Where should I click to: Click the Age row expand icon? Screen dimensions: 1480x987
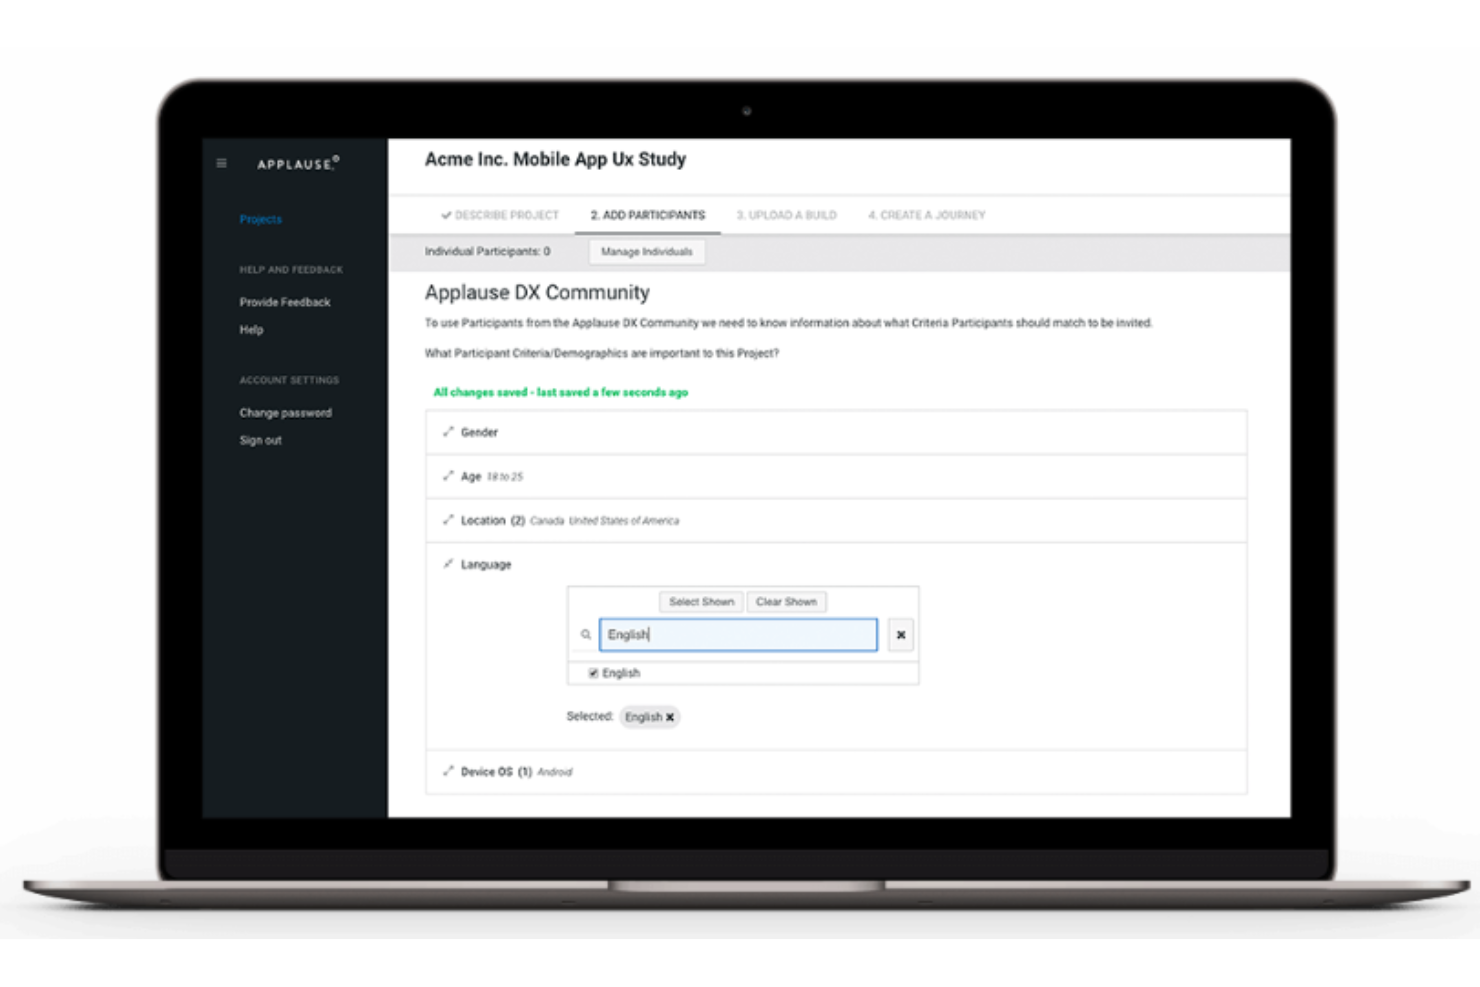(x=448, y=476)
